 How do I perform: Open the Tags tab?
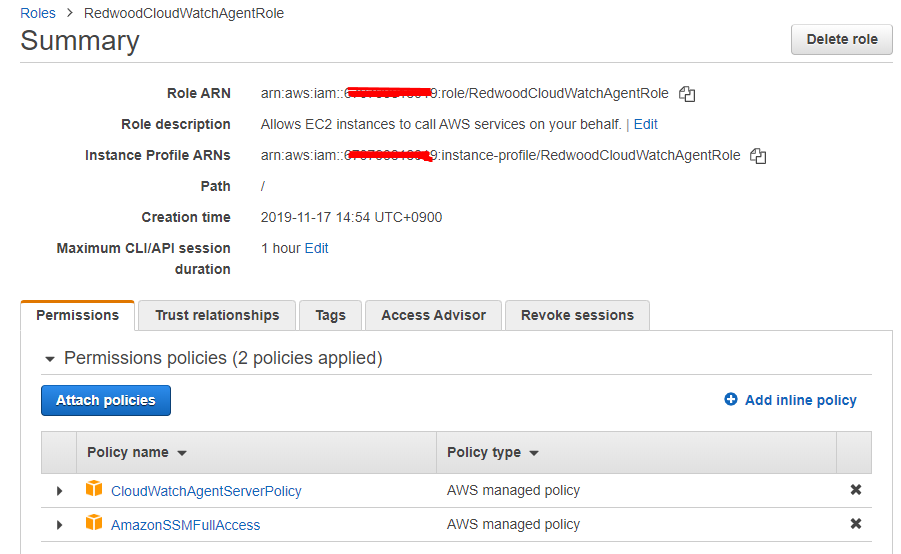tap(330, 315)
